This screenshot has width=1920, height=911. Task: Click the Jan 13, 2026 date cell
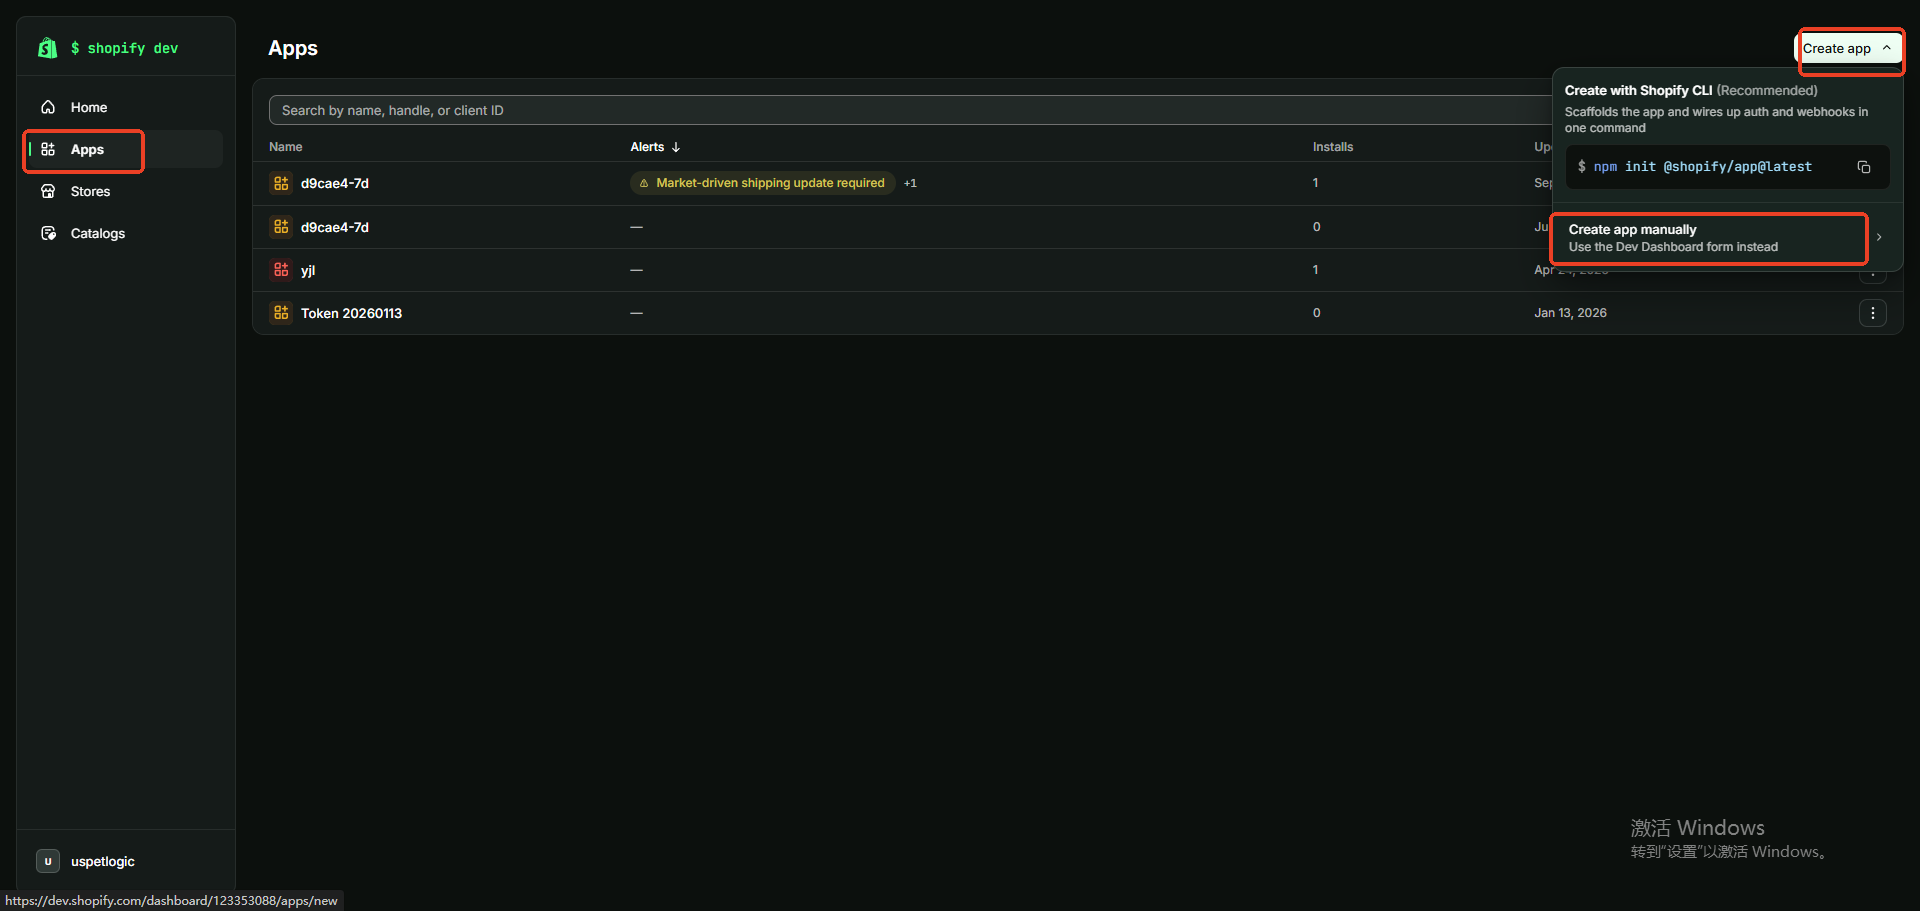click(1570, 313)
